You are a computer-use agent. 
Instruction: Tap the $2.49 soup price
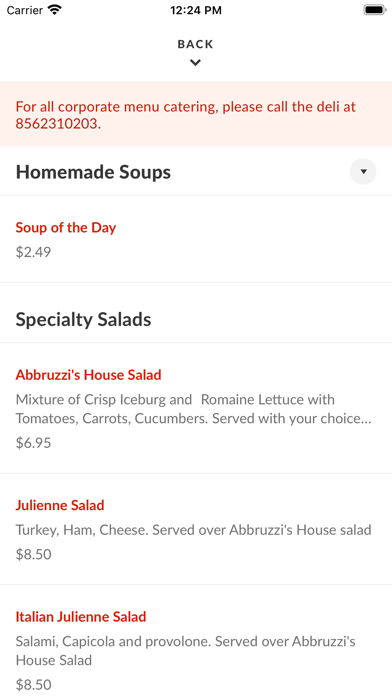33,252
